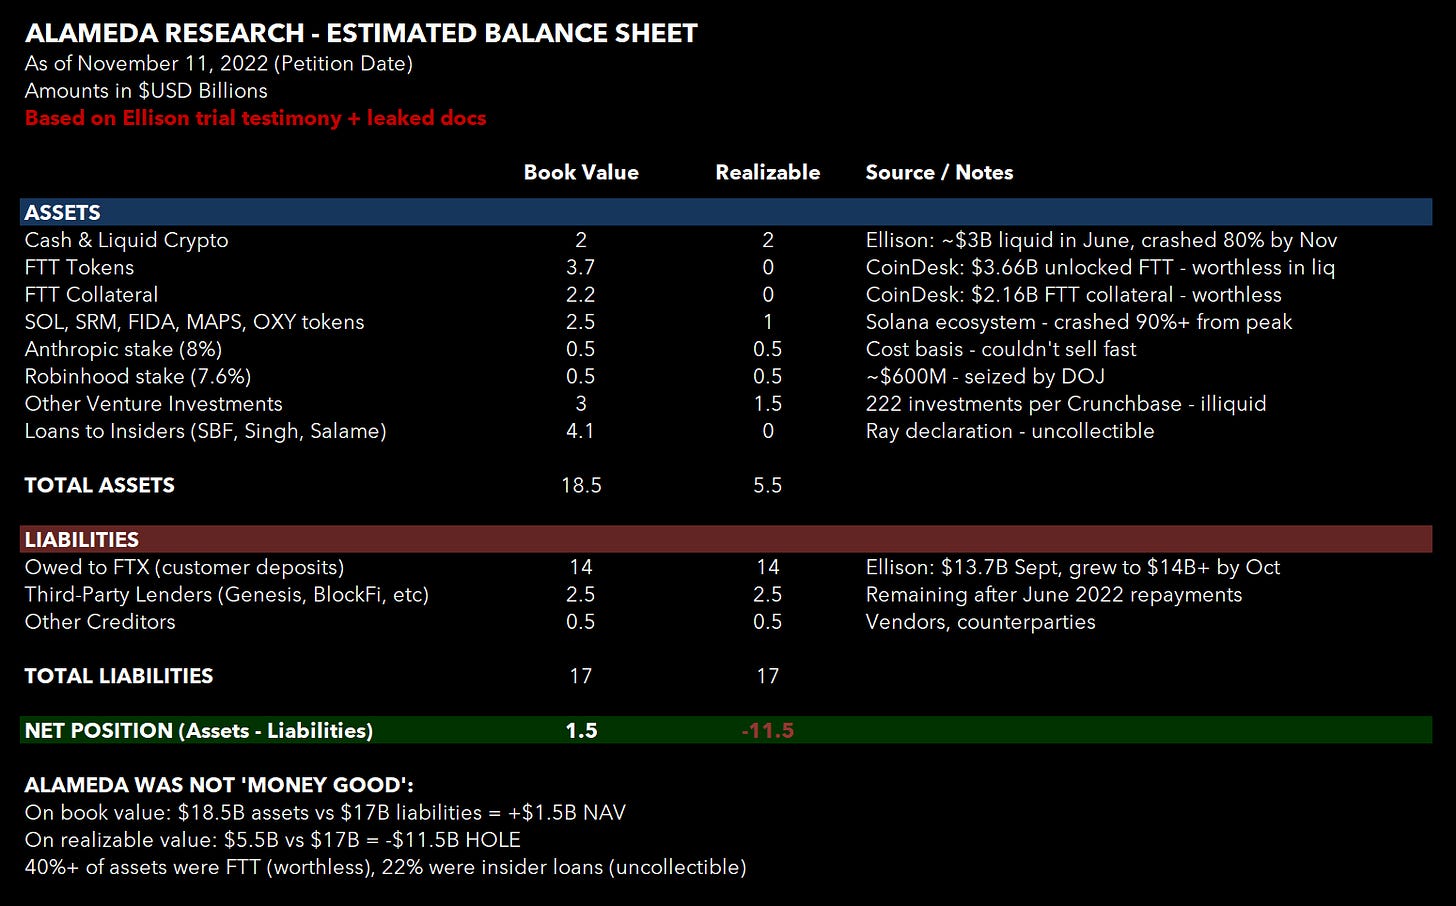Select the 'Robinhood stake (7.6%)' row label
This screenshot has height=906, width=1456.
[x=138, y=376]
